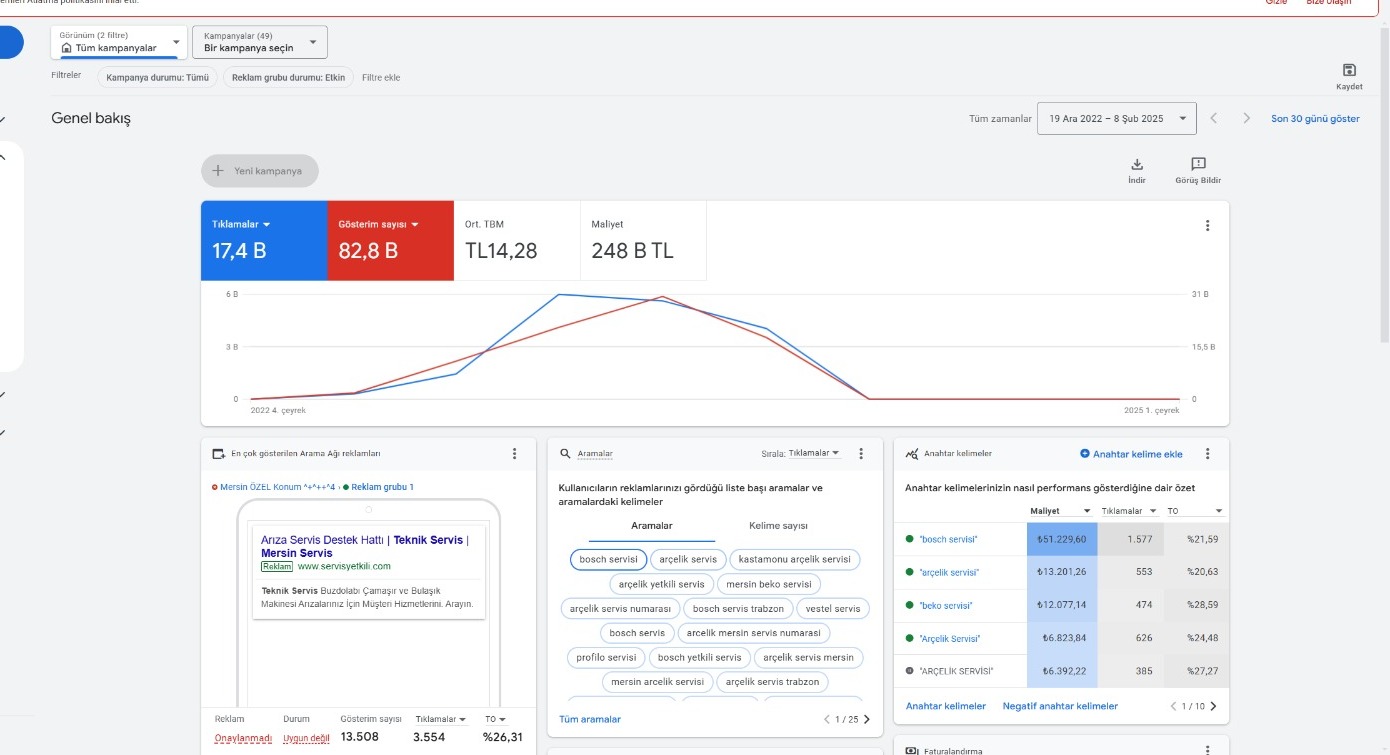
Task: Open chart card three-dot menu
Action: pos(1207,226)
